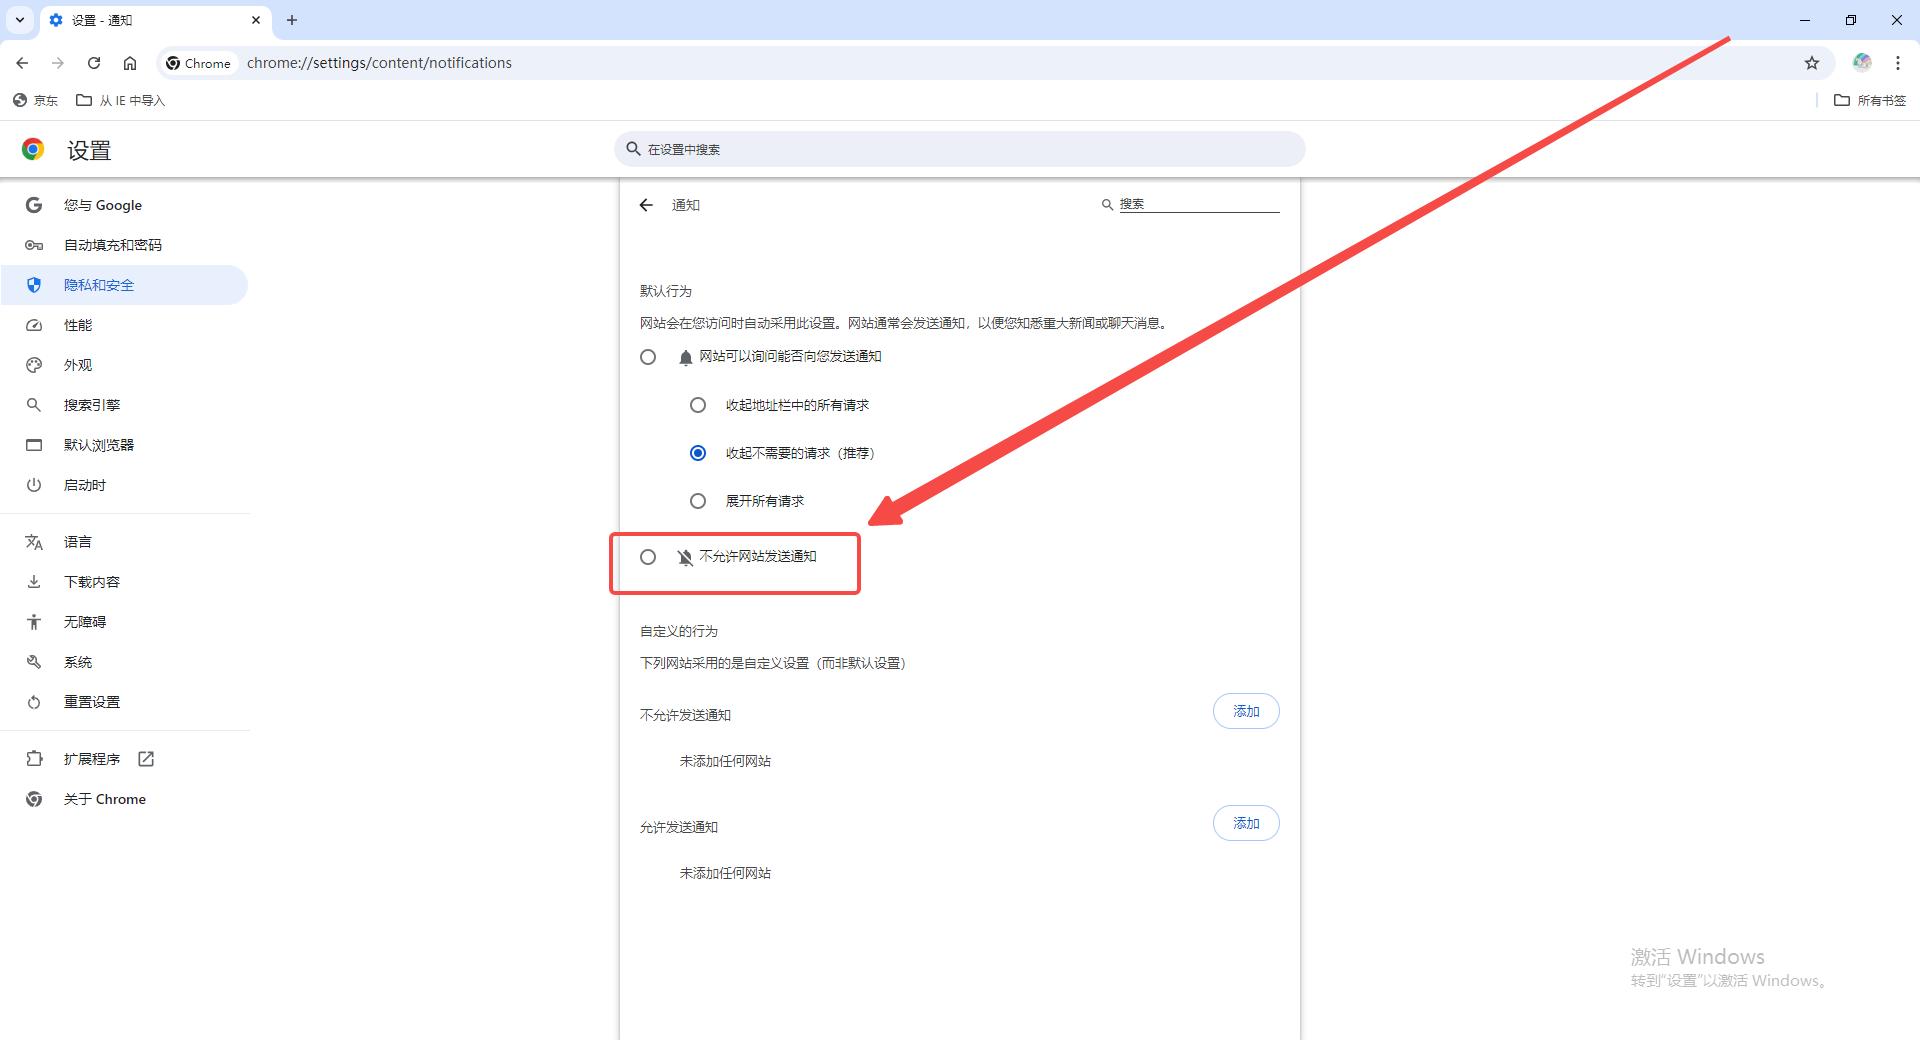Click the external link icon beside 扩展程序

coord(146,759)
